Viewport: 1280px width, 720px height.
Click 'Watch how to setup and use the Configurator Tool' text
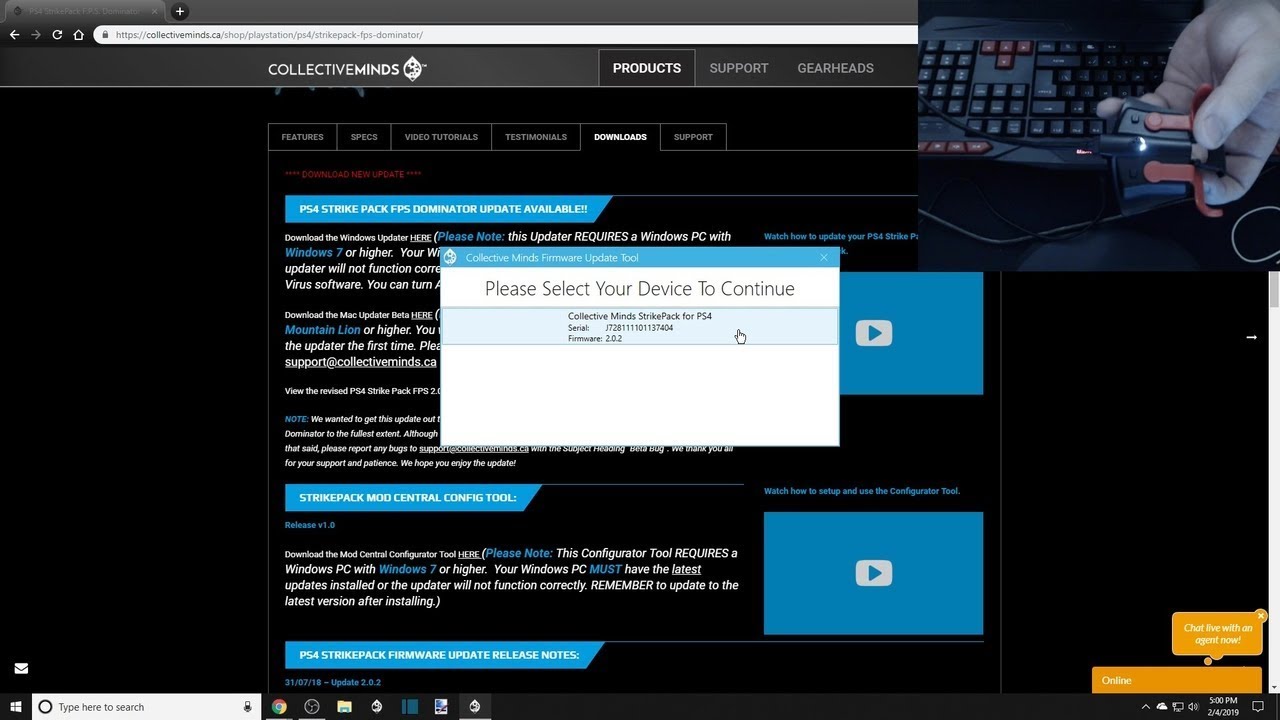click(x=862, y=491)
